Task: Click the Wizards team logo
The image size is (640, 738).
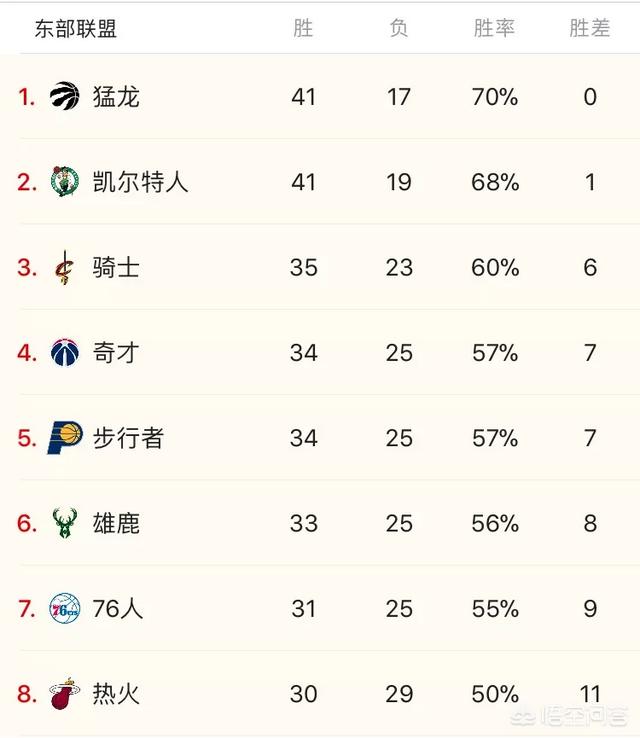Action: pyautogui.click(x=64, y=352)
